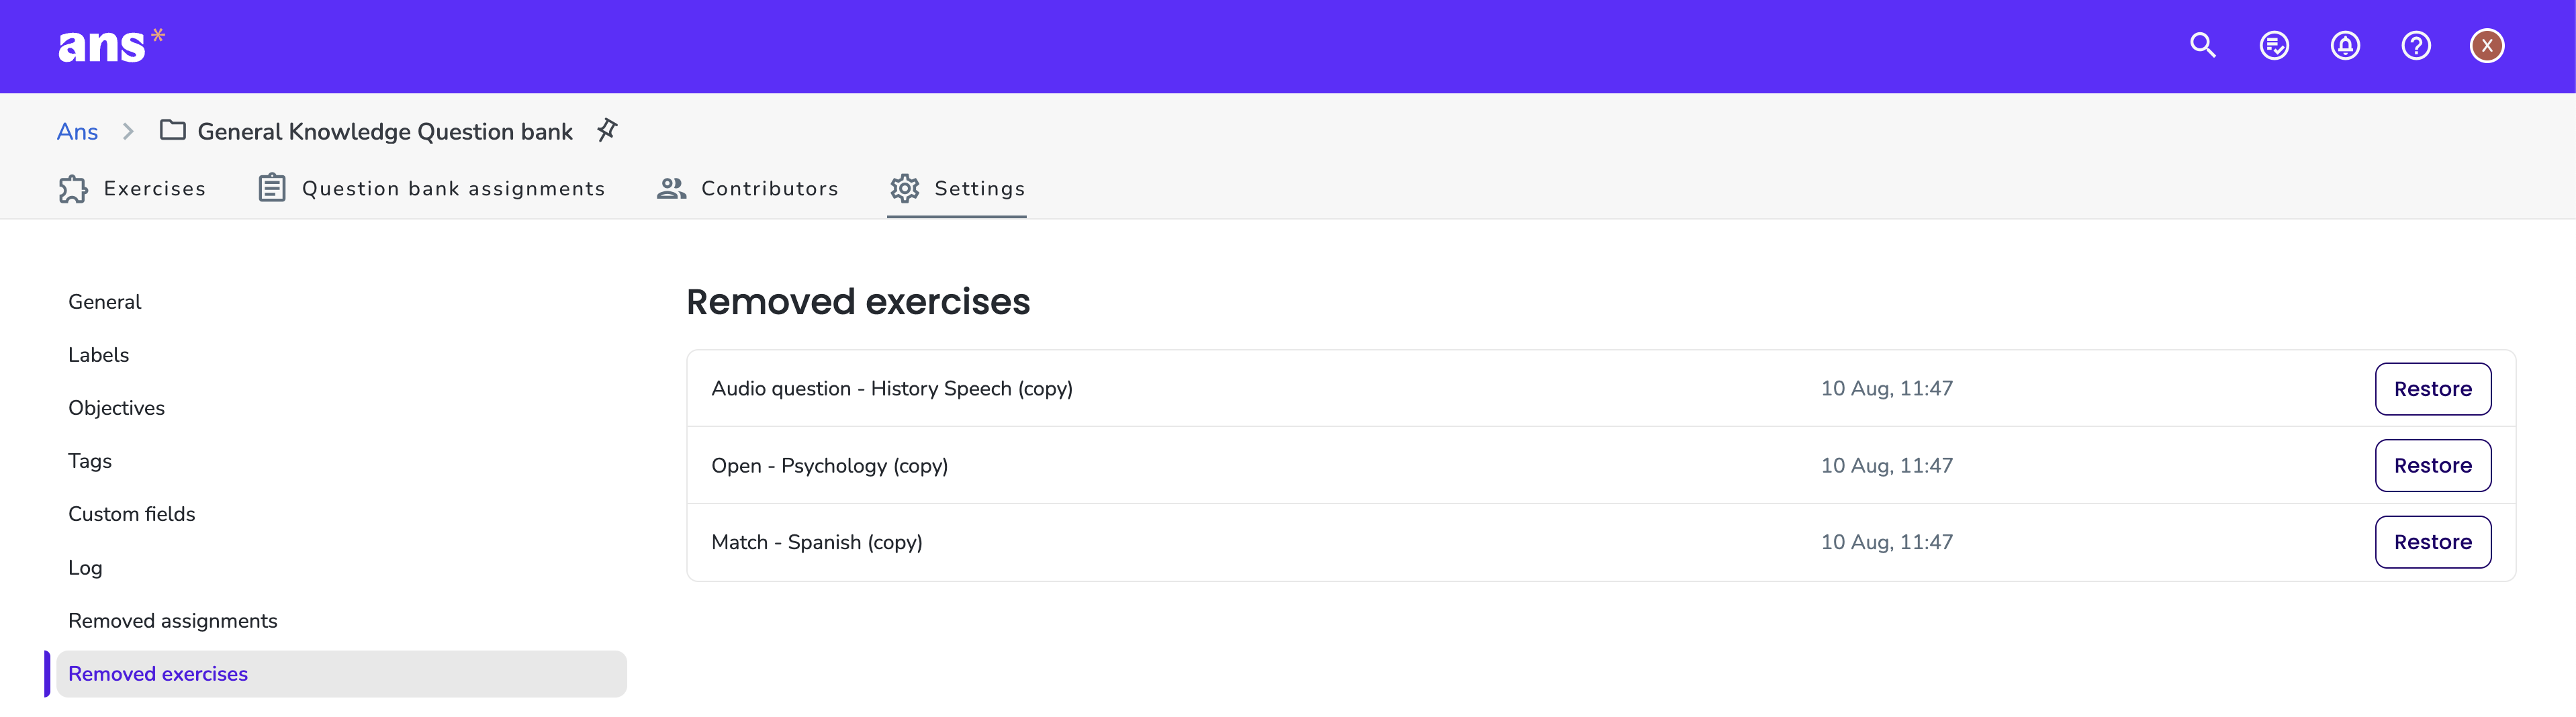Viewport: 2576px width, 717px height.
Task: Restore Match - Spanish (copy) exercise
Action: (x=2432, y=542)
